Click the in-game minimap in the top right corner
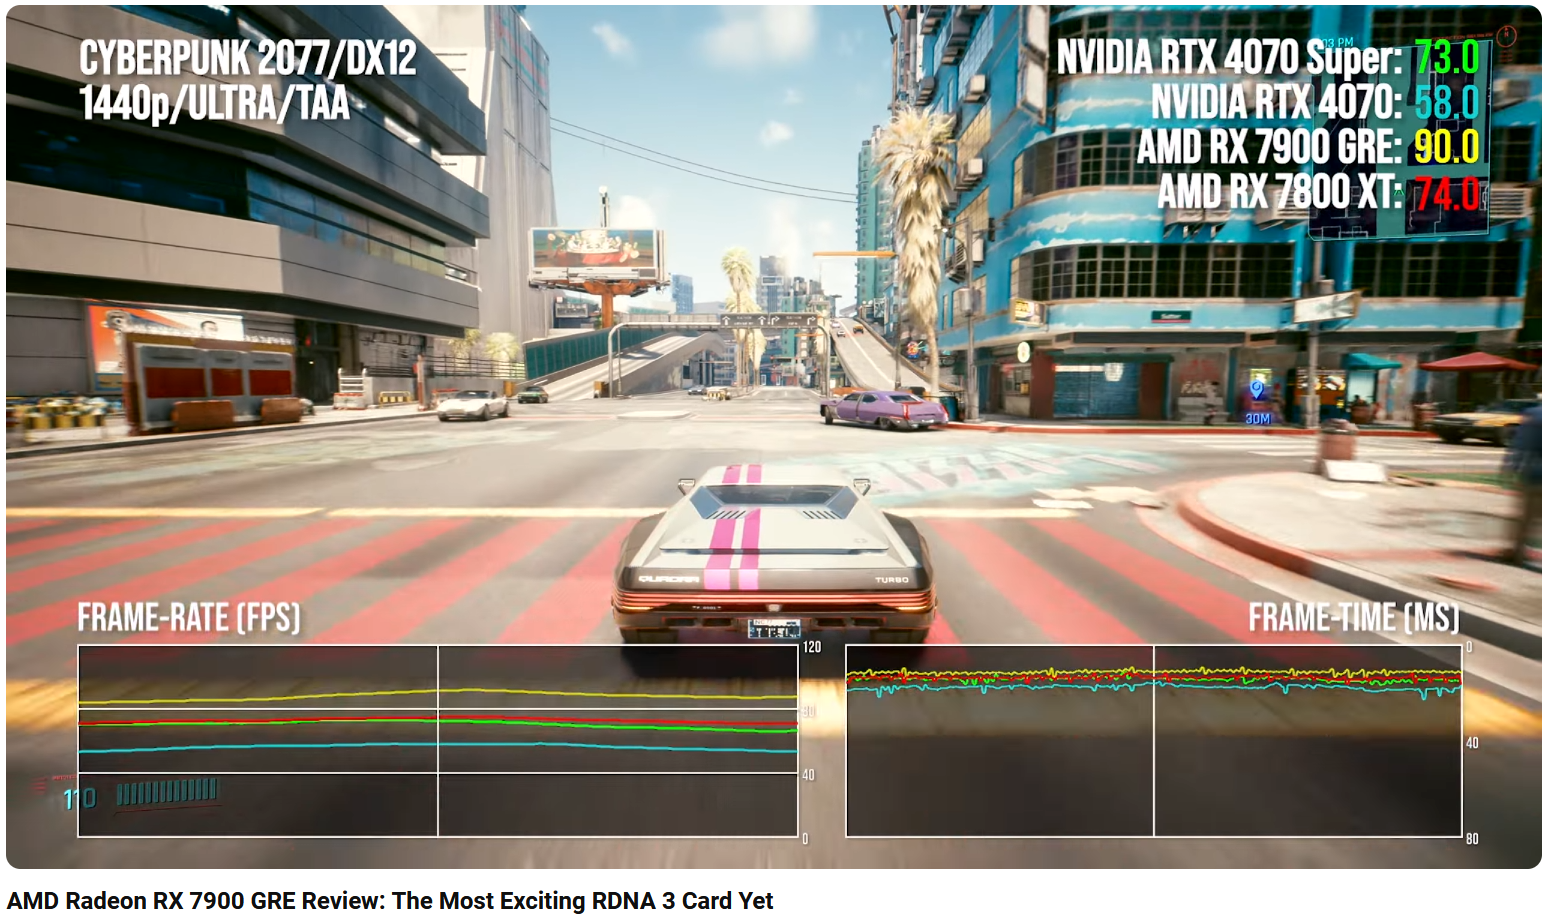Screen dimensions: 1549x921 tap(1400, 140)
